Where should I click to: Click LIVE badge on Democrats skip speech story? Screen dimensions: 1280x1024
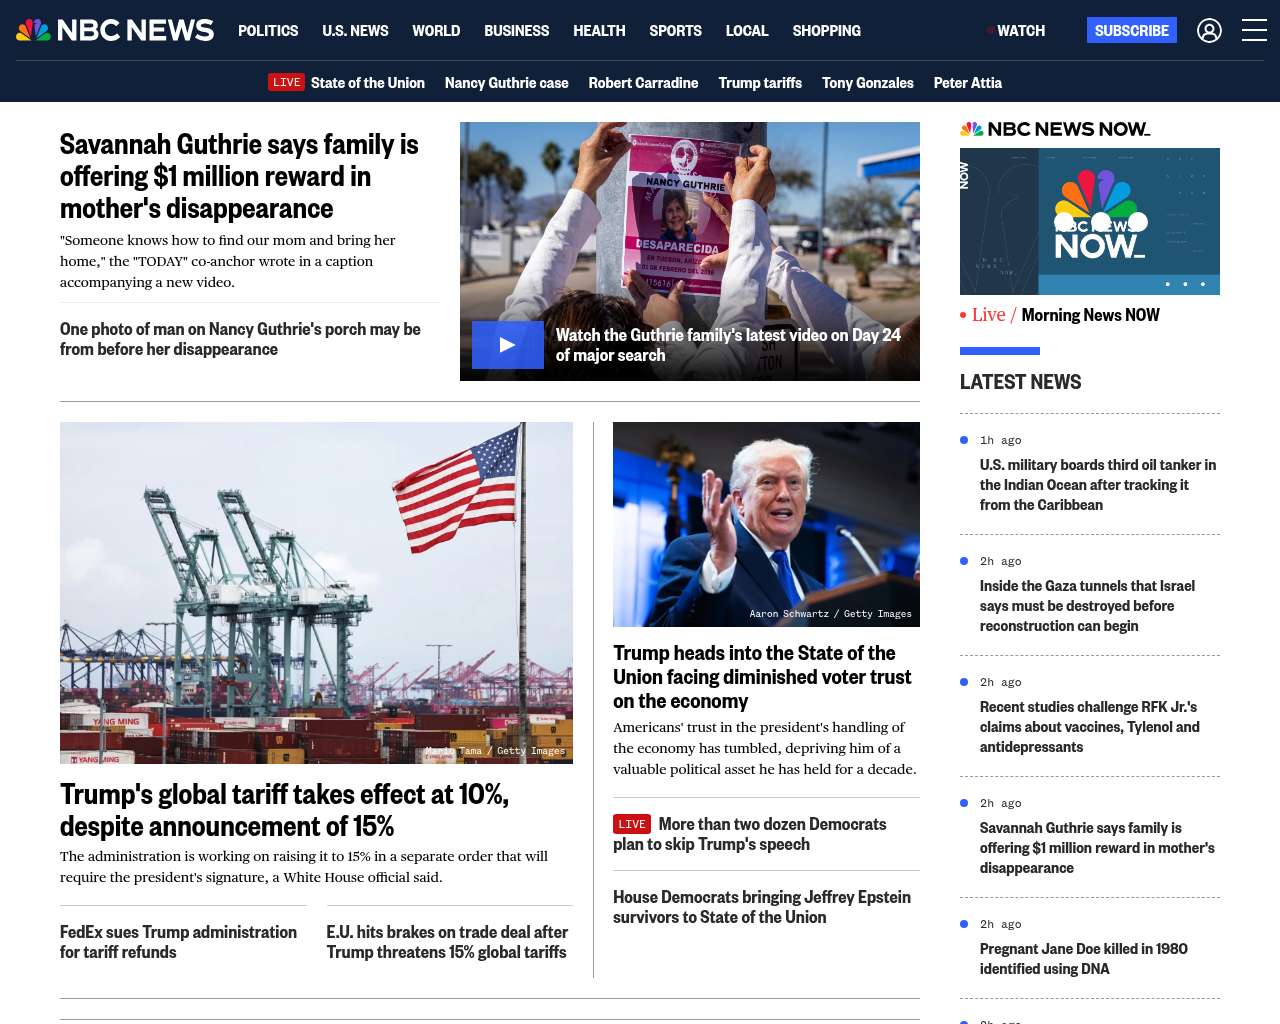click(x=631, y=824)
